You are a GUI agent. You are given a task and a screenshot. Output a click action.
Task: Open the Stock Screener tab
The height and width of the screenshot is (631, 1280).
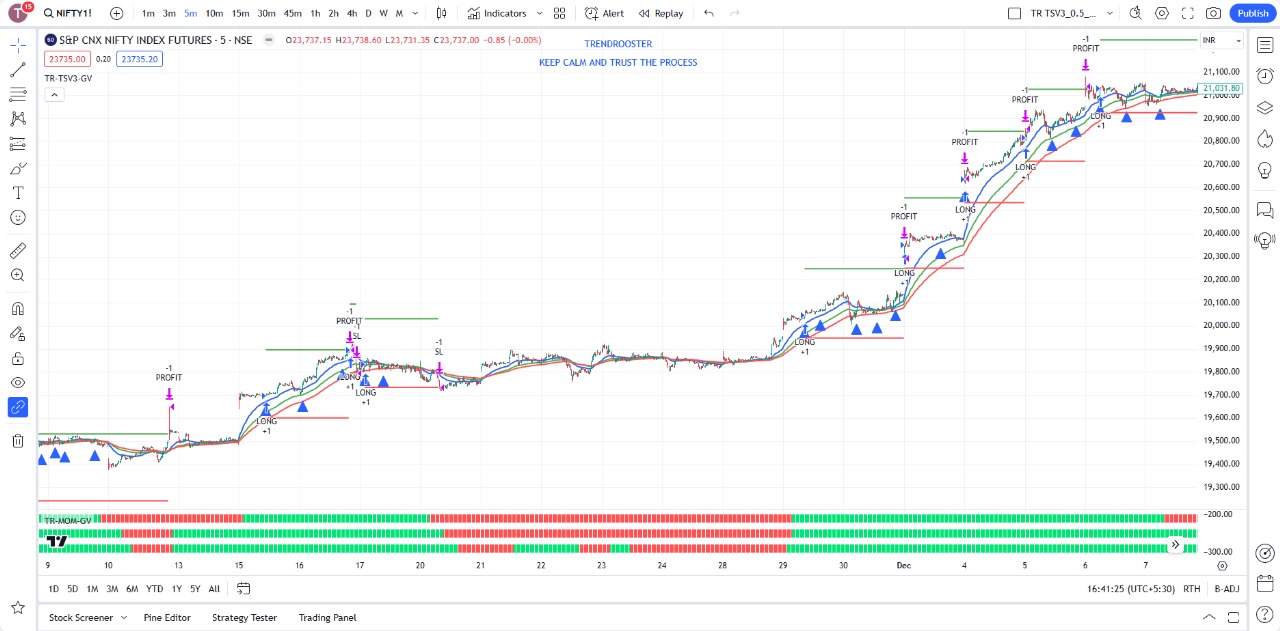click(x=81, y=618)
